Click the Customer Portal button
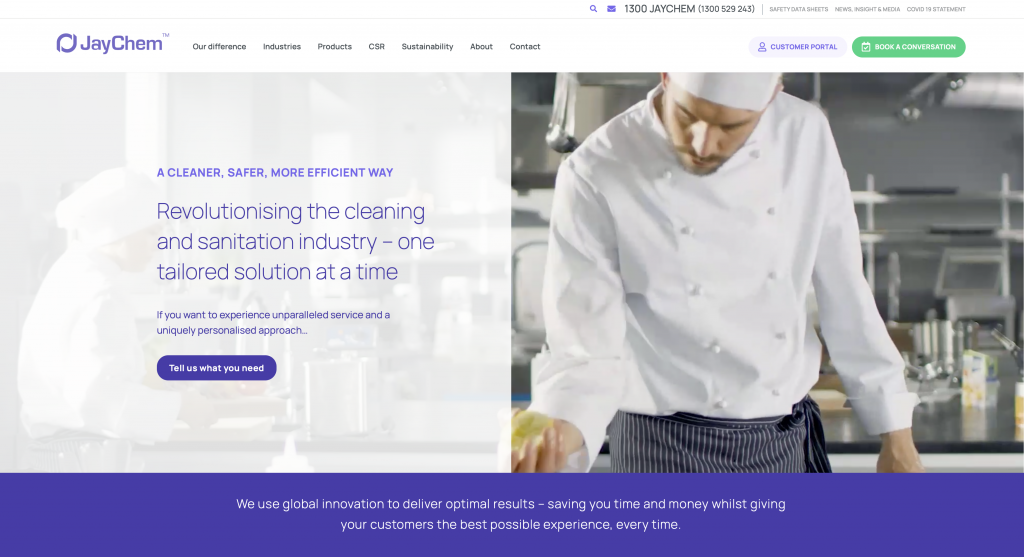Viewport: 1024px width, 557px height. tap(797, 47)
